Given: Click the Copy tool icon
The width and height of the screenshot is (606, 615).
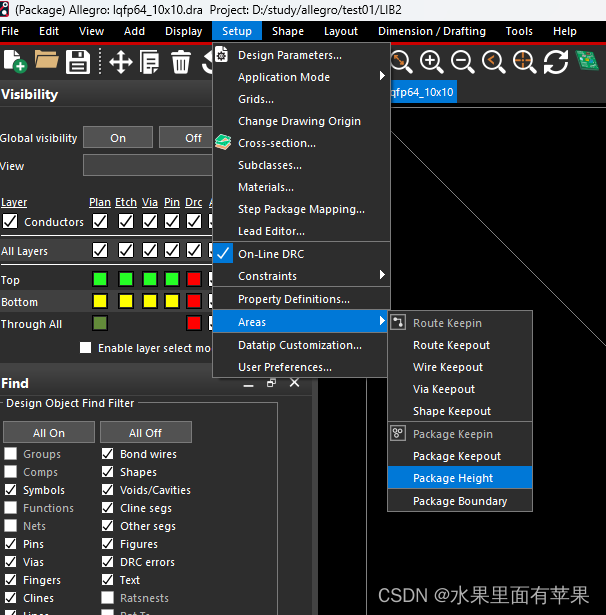Looking at the screenshot, I should 150,63.
